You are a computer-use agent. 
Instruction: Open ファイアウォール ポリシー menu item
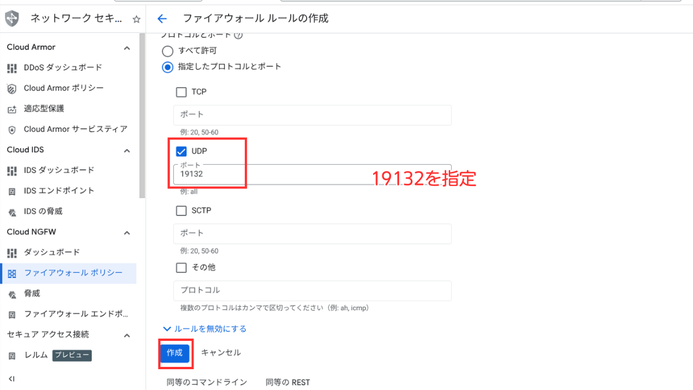[x=68, y=273]
